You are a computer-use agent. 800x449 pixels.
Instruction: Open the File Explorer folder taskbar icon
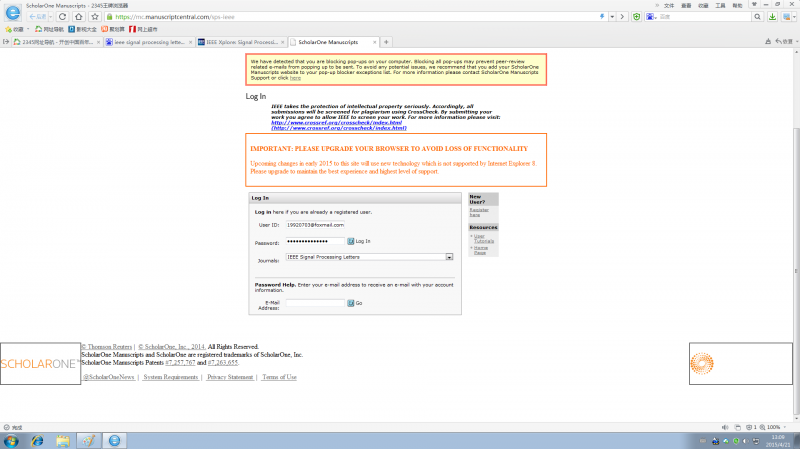tap(63, 441)
